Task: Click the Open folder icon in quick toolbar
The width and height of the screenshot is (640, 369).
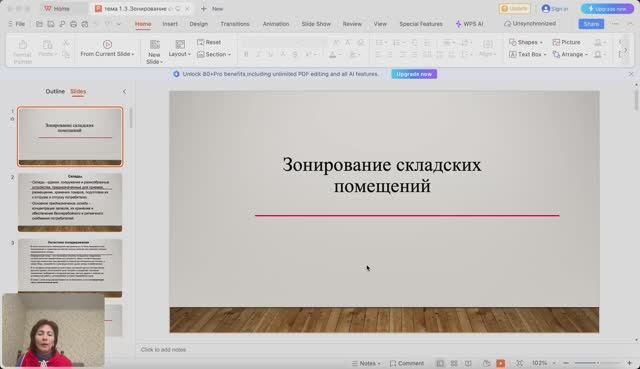Action: [x=39, y=24]
